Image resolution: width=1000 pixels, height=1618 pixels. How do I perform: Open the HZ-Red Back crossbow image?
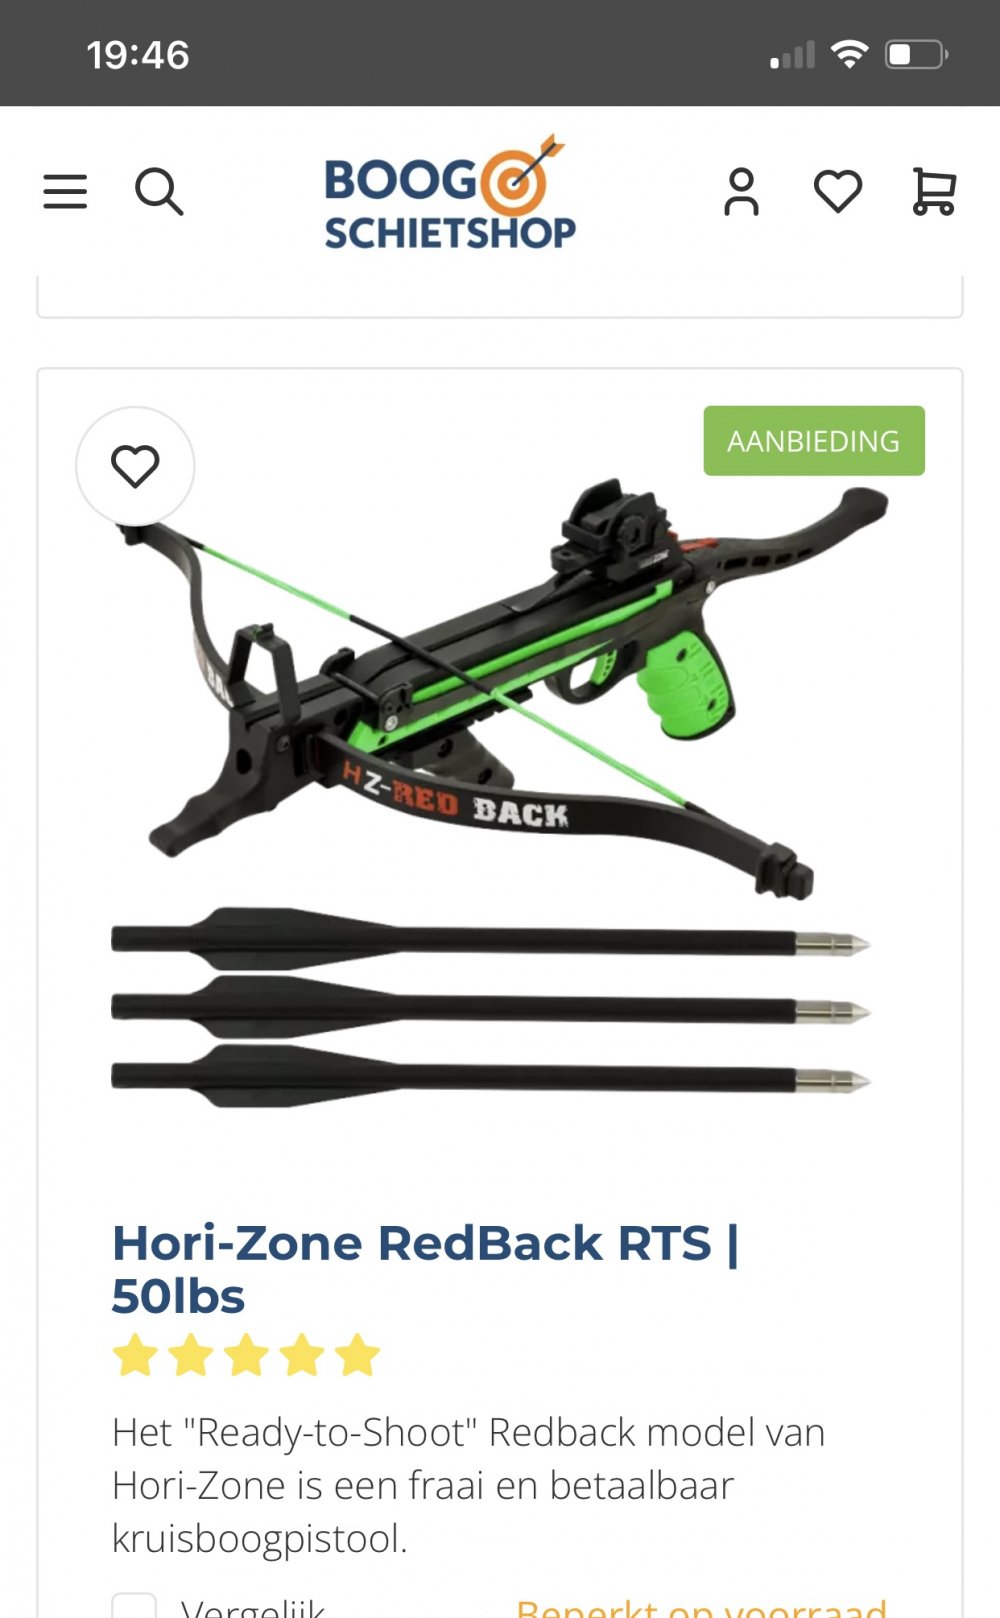point(490,790)
